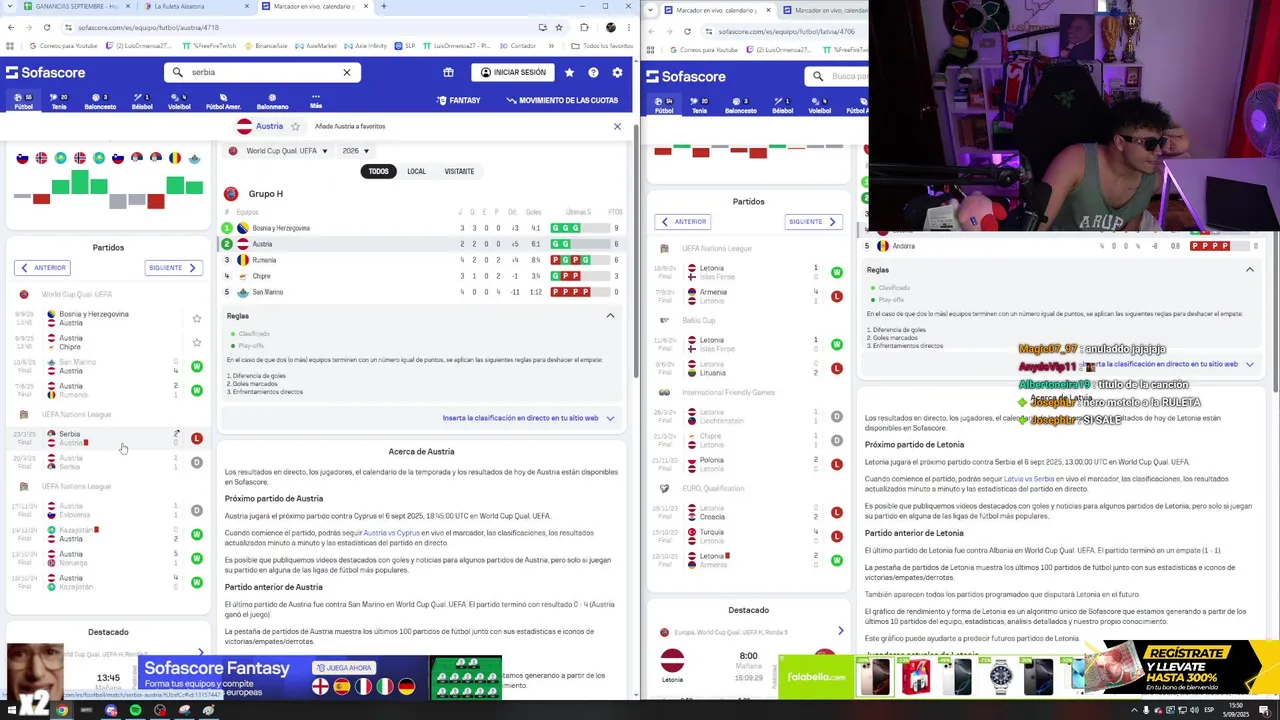Click San Marino row in Grupo H table
This screenshot has width=1280, height=720.
[x=423, y=292]
